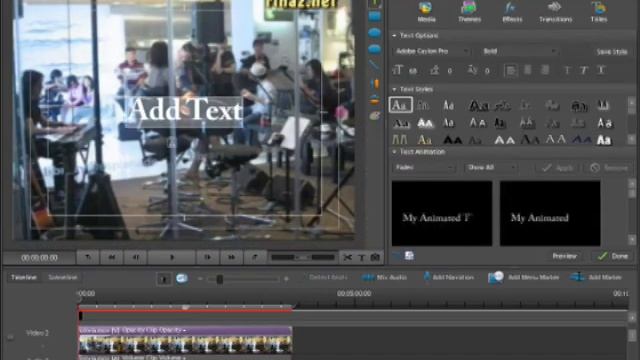Collapse the Text Animation section

pyautogui.click(x=394, y=152)
